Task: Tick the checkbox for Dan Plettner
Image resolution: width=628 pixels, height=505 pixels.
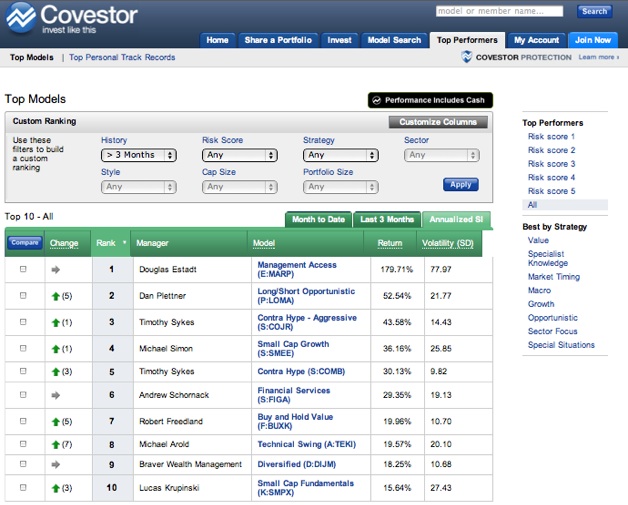Action: (23, 296)
